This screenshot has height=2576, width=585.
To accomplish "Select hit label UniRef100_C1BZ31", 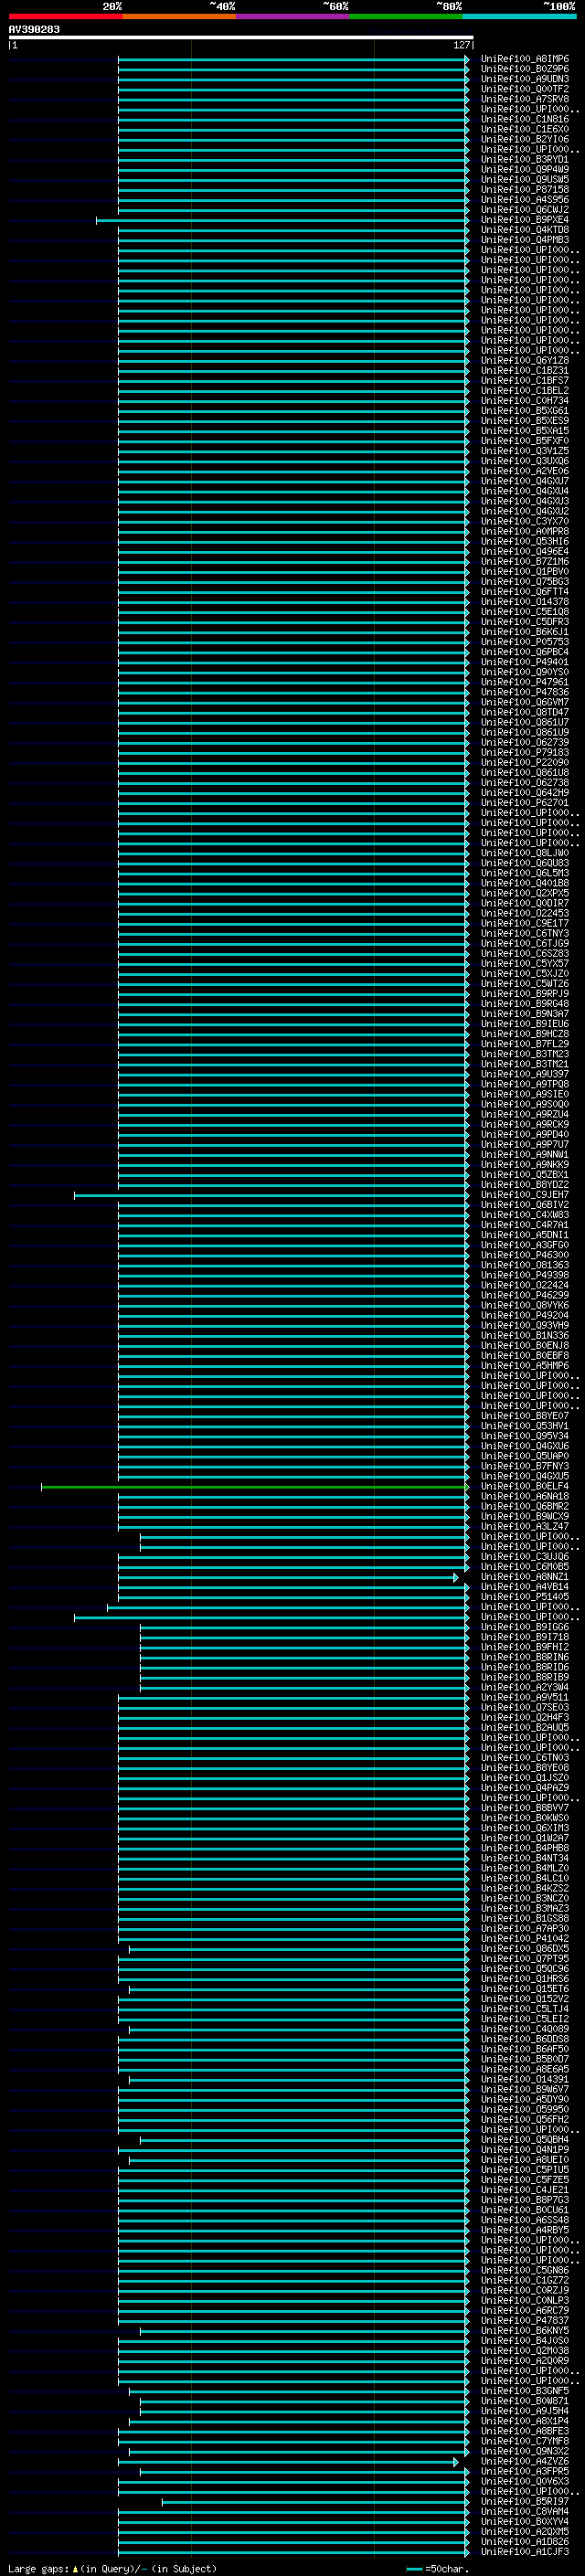I will (x=524, y=370).
